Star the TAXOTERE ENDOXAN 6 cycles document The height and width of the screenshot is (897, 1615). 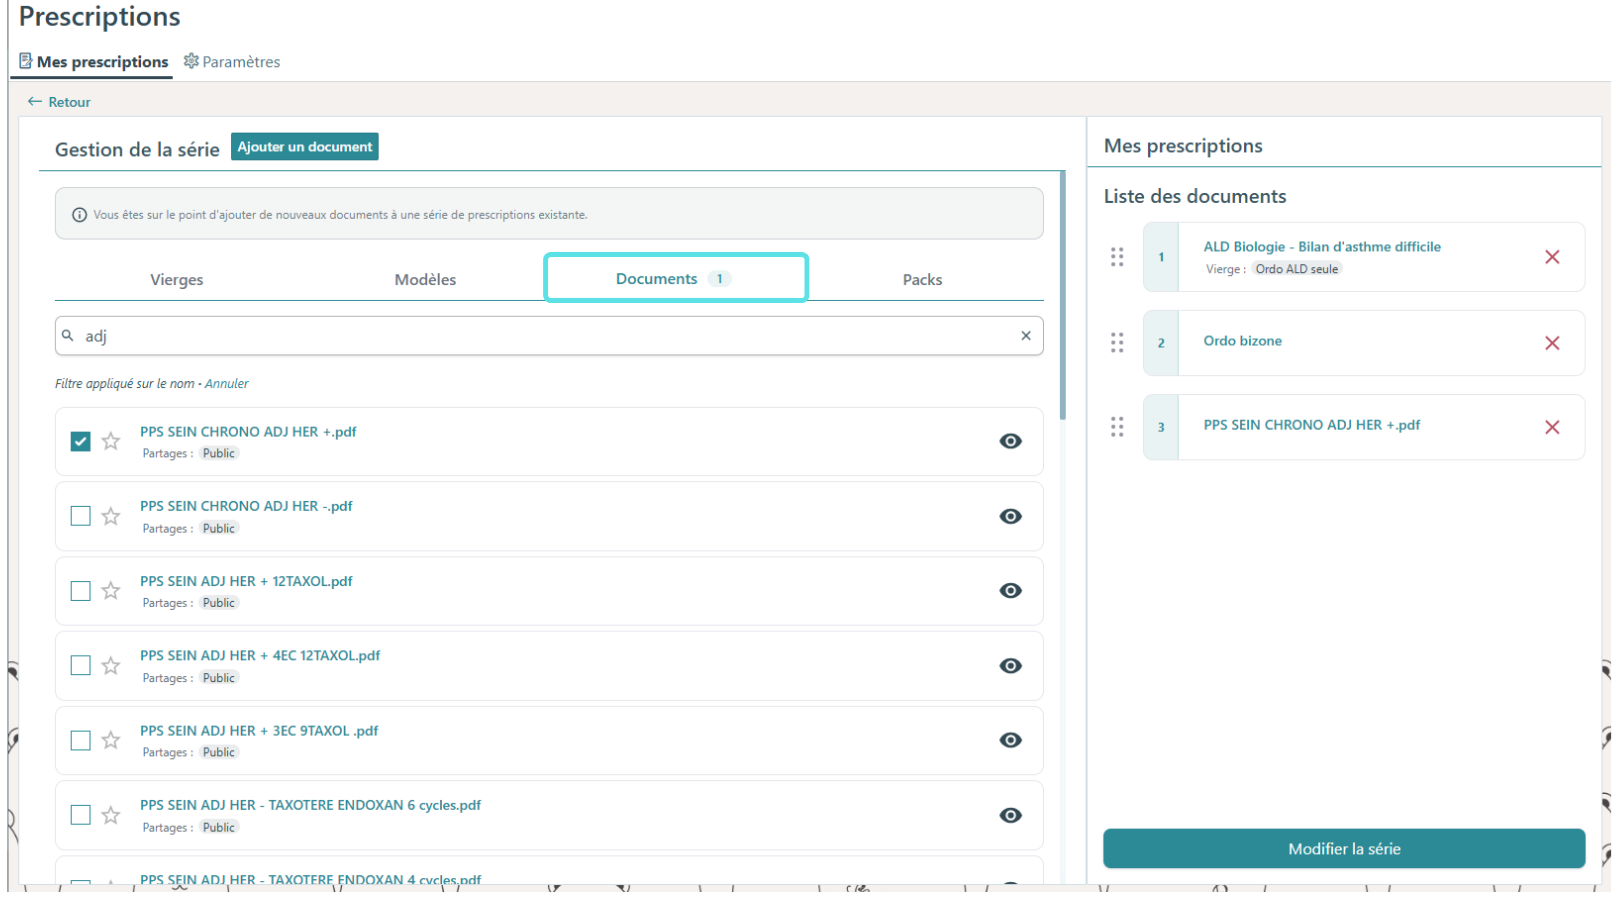(111, 815)
